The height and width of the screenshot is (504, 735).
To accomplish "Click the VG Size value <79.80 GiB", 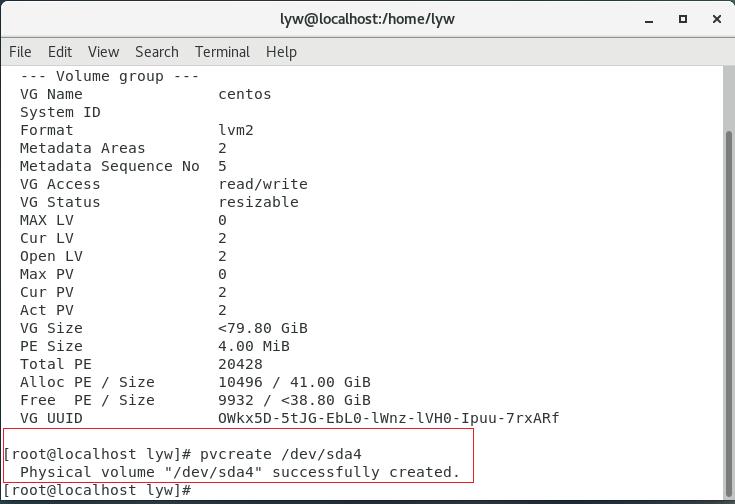I will pos(262,328).
